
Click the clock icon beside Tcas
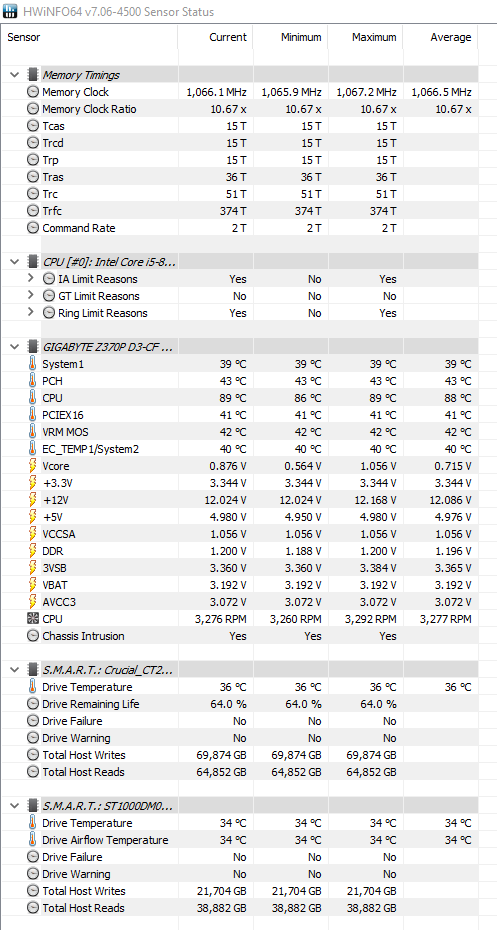click(33, 126)
